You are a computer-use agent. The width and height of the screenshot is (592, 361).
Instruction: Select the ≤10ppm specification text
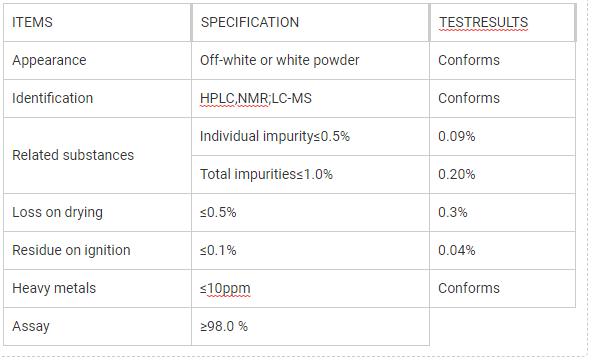coord(225,288)
